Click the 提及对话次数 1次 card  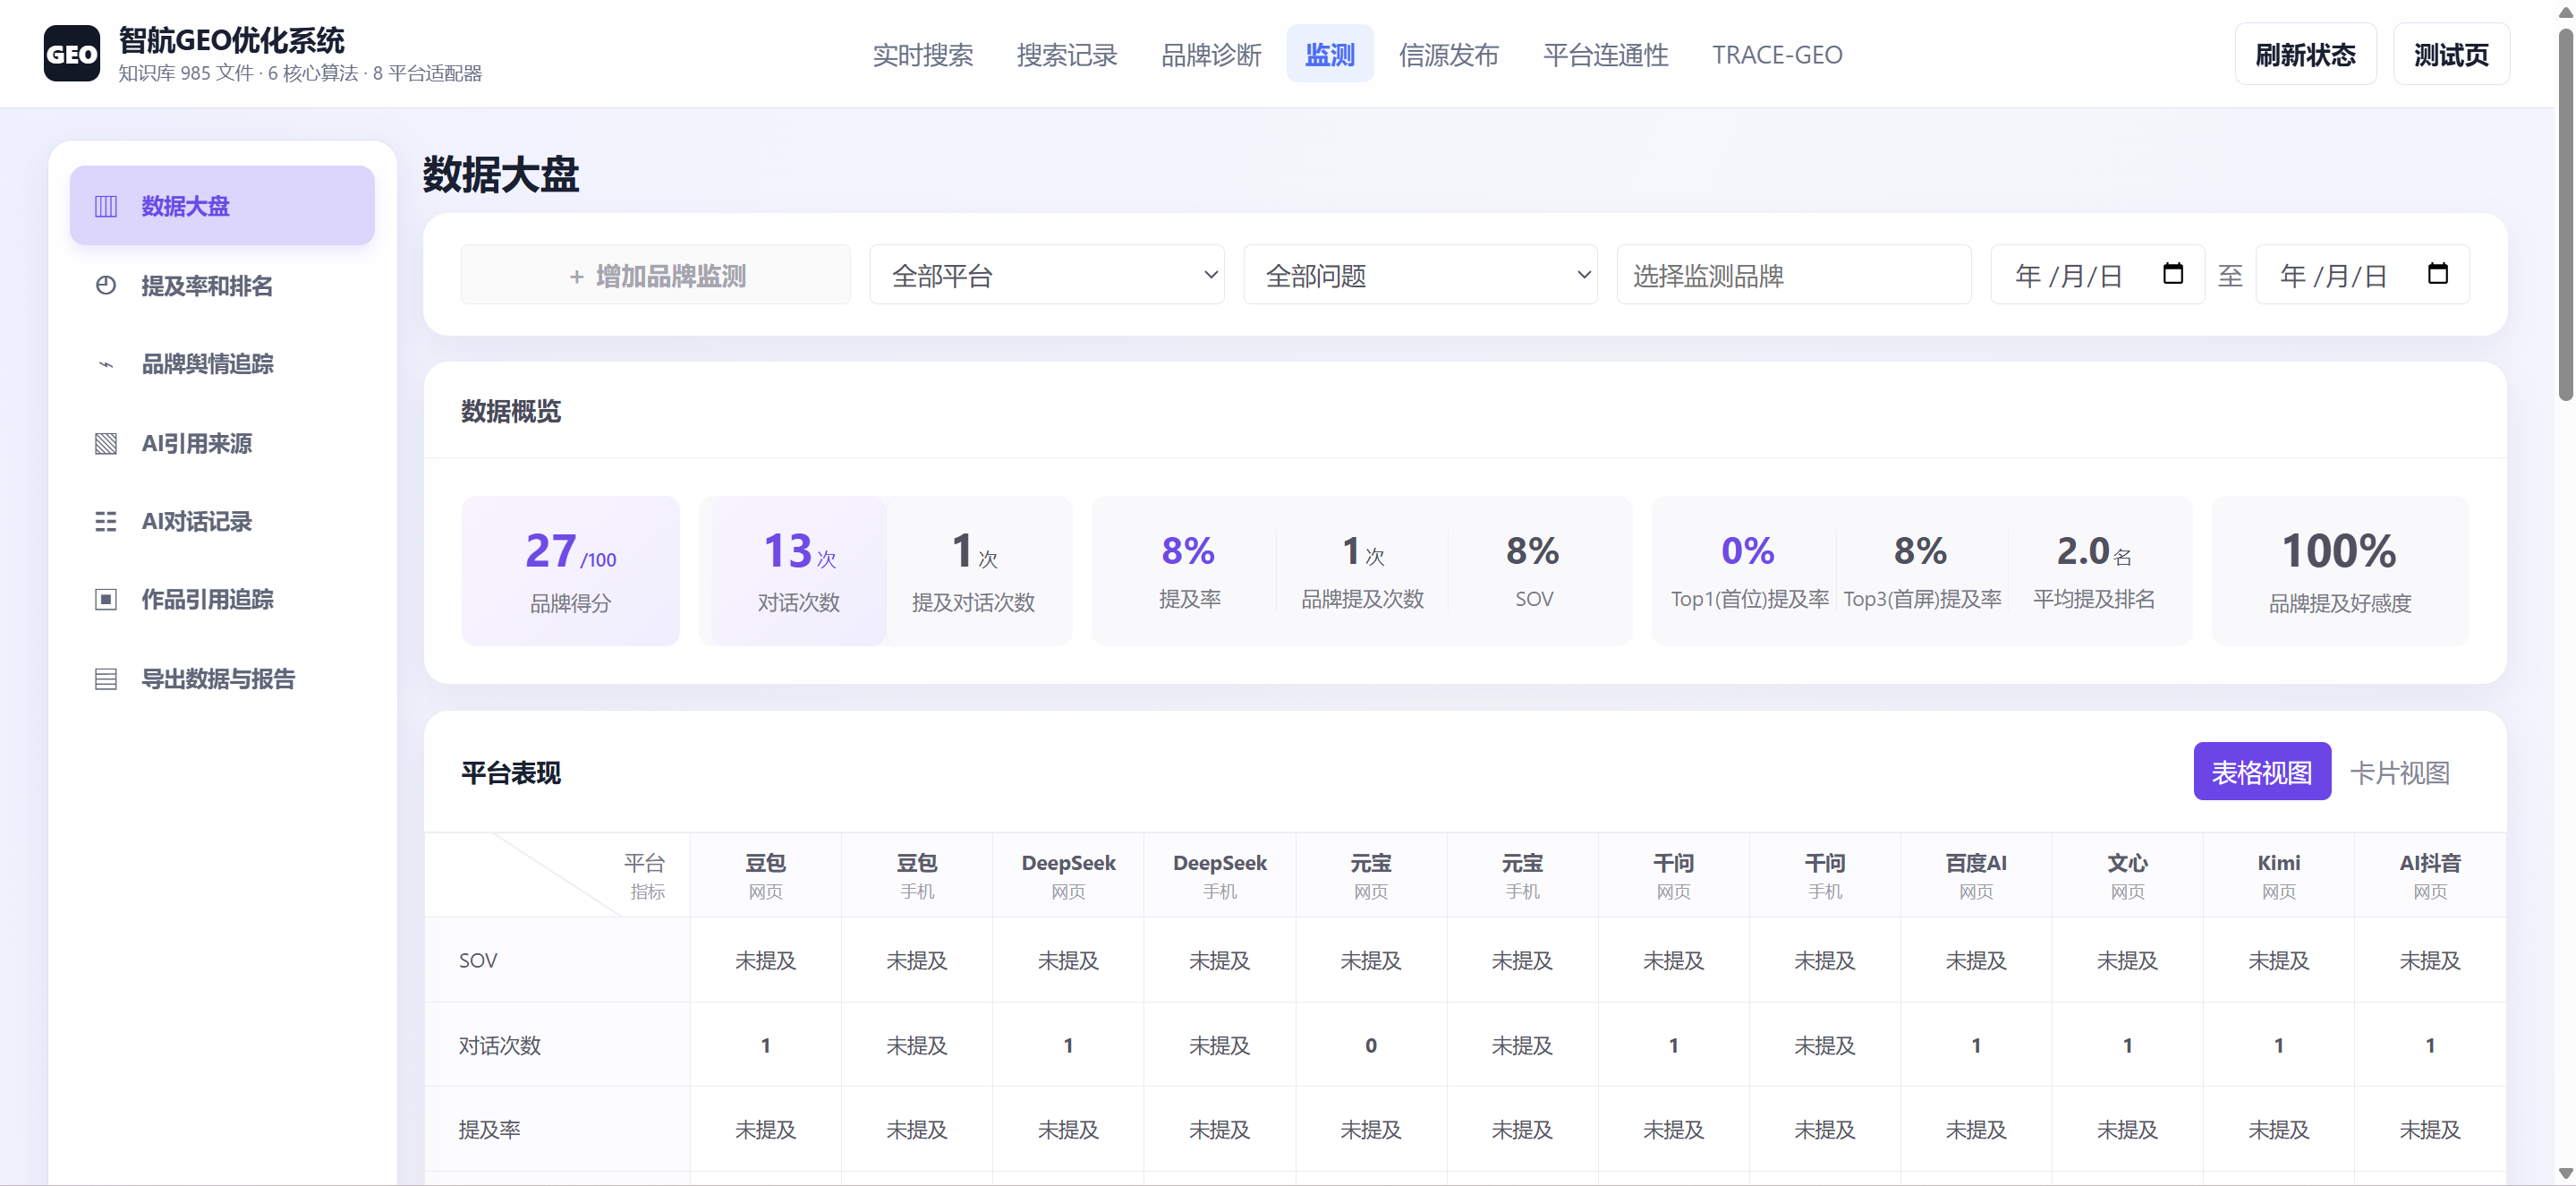pos(973,571)
